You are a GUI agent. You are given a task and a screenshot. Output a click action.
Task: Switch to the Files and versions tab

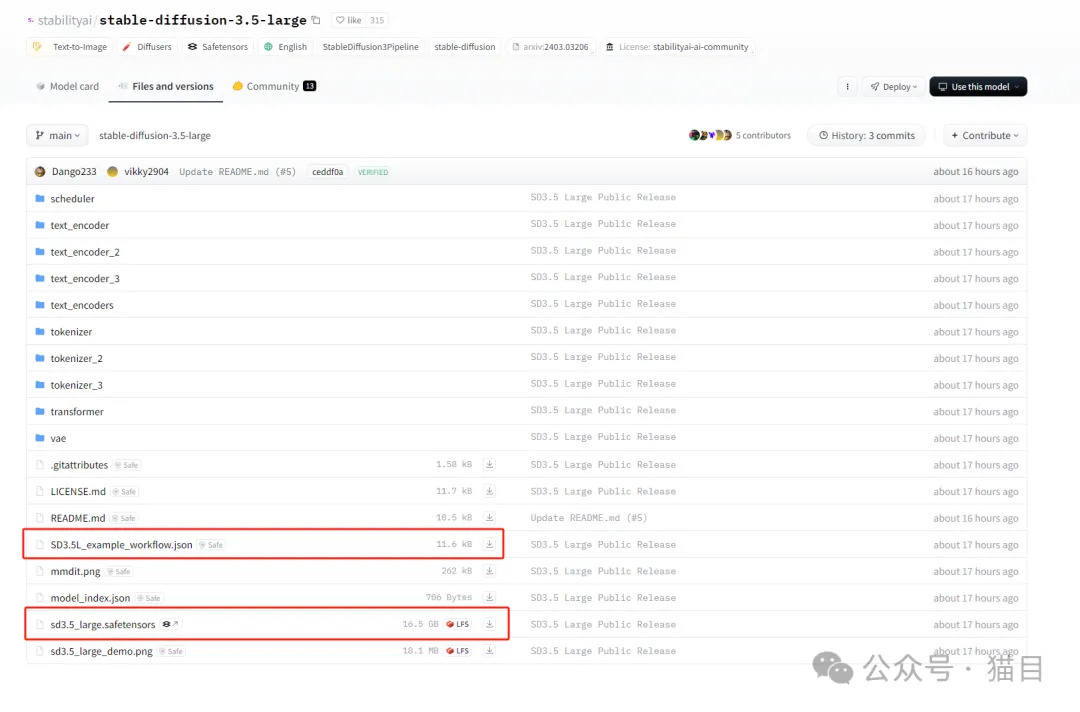pos(165,86)
